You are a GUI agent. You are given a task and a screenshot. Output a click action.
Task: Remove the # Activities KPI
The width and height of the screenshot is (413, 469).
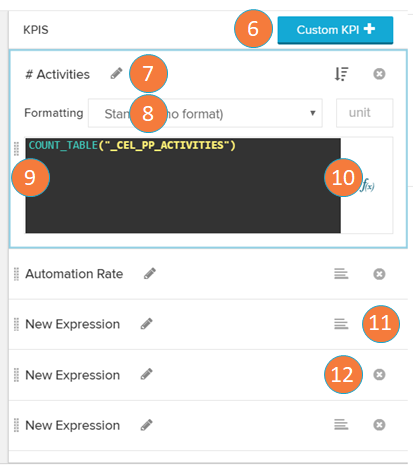click(379, 74)
